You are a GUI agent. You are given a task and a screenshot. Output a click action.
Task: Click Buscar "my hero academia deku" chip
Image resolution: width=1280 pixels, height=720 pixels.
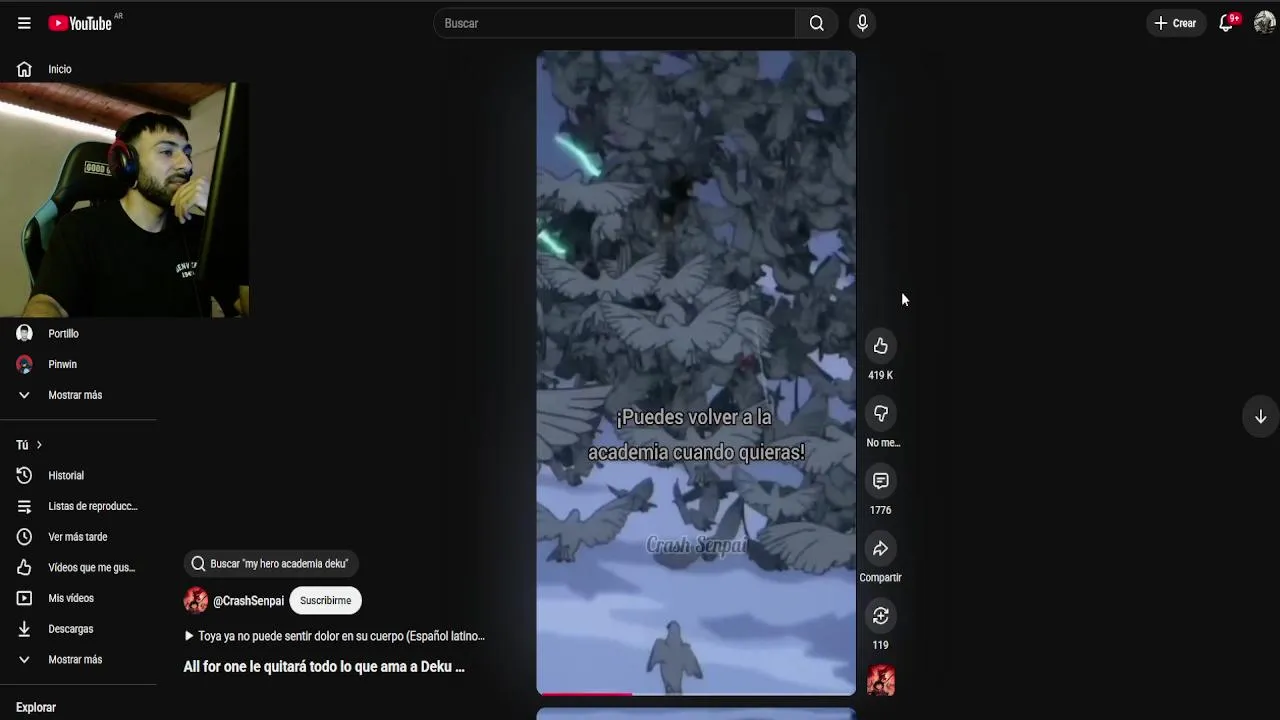(x=270, y=564)
